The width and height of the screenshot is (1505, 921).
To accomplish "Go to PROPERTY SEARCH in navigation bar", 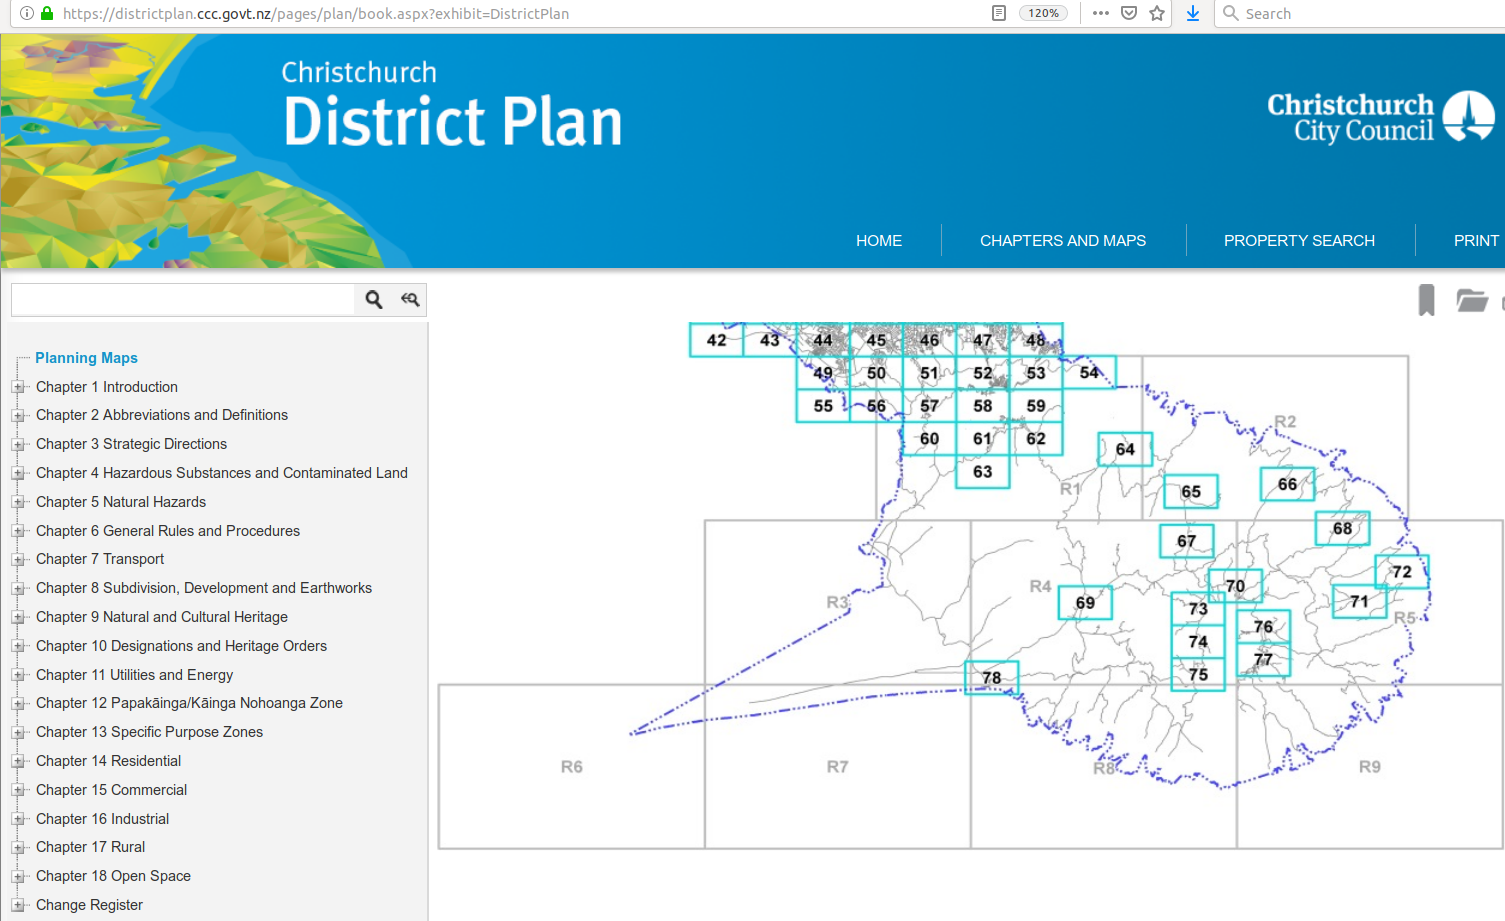I will [1299, 241].
